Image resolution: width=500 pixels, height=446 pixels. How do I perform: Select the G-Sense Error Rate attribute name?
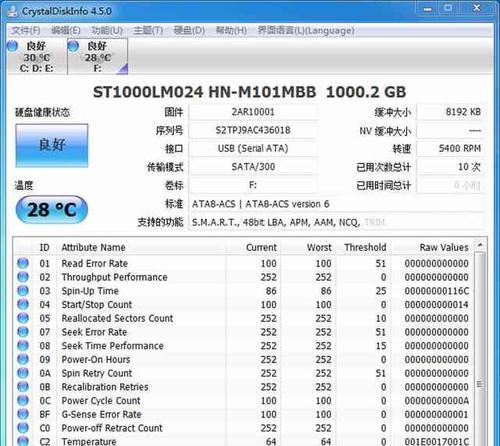tap(101, 414)
